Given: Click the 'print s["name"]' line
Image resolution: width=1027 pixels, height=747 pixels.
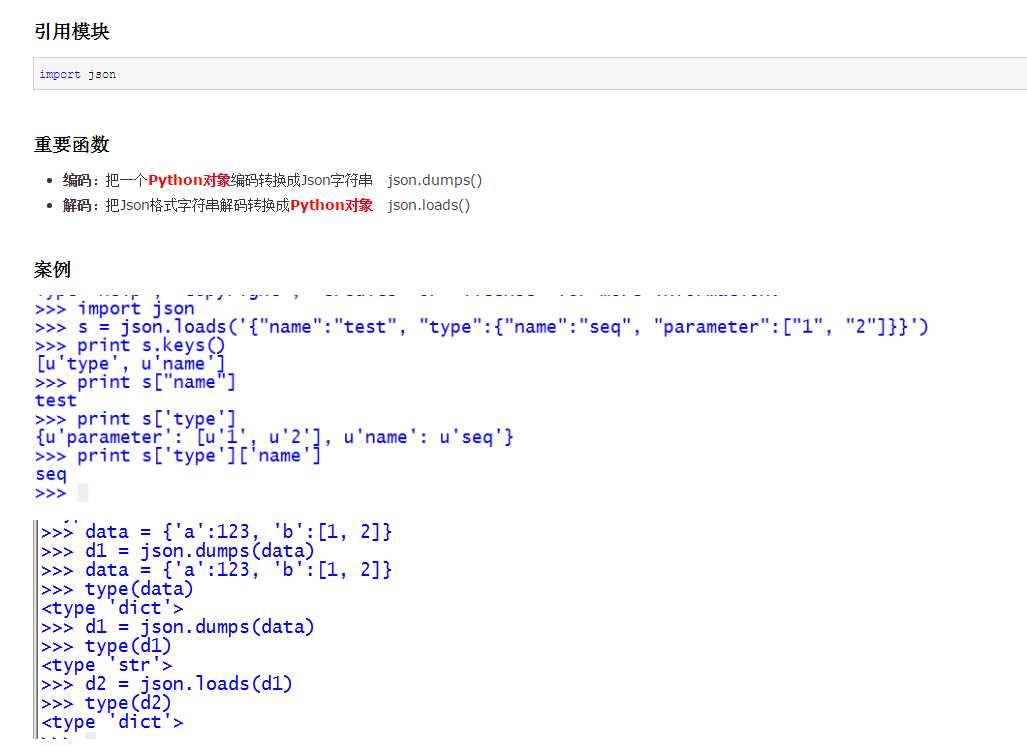Looking at the screenshot, I should pos(136,382).
